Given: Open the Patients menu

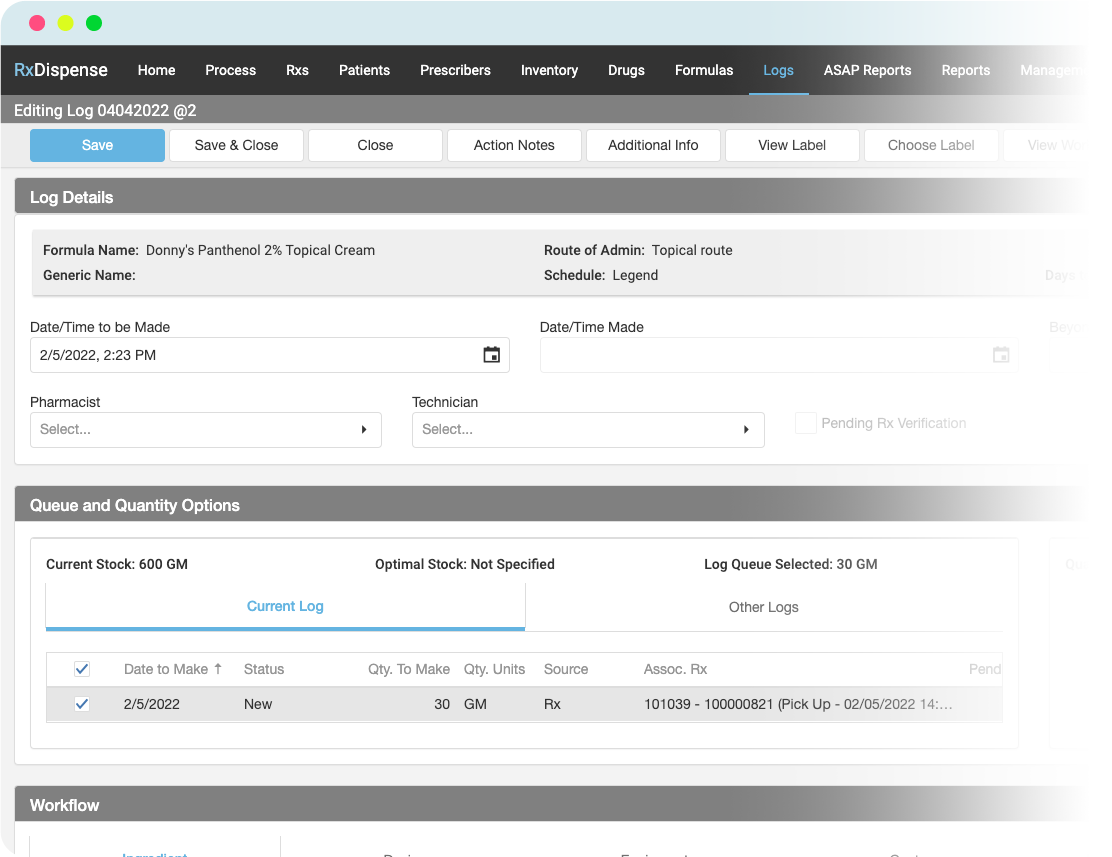Looking at the screenshot, I should (365, 70).
